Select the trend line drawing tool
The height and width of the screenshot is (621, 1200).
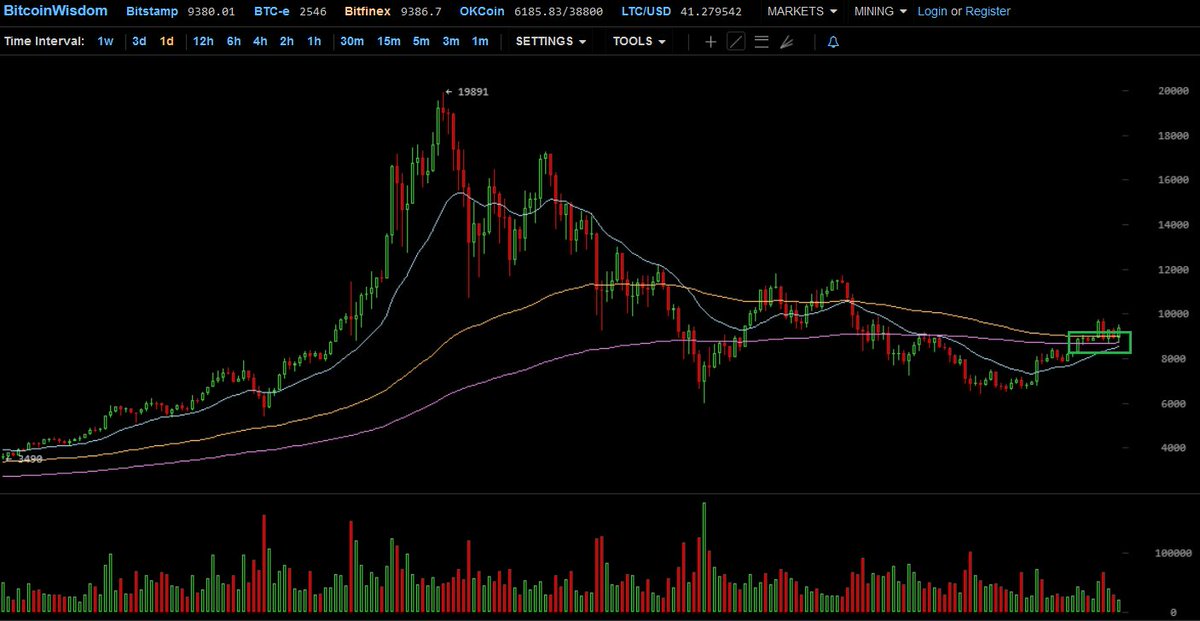click(x=737, y=41)
